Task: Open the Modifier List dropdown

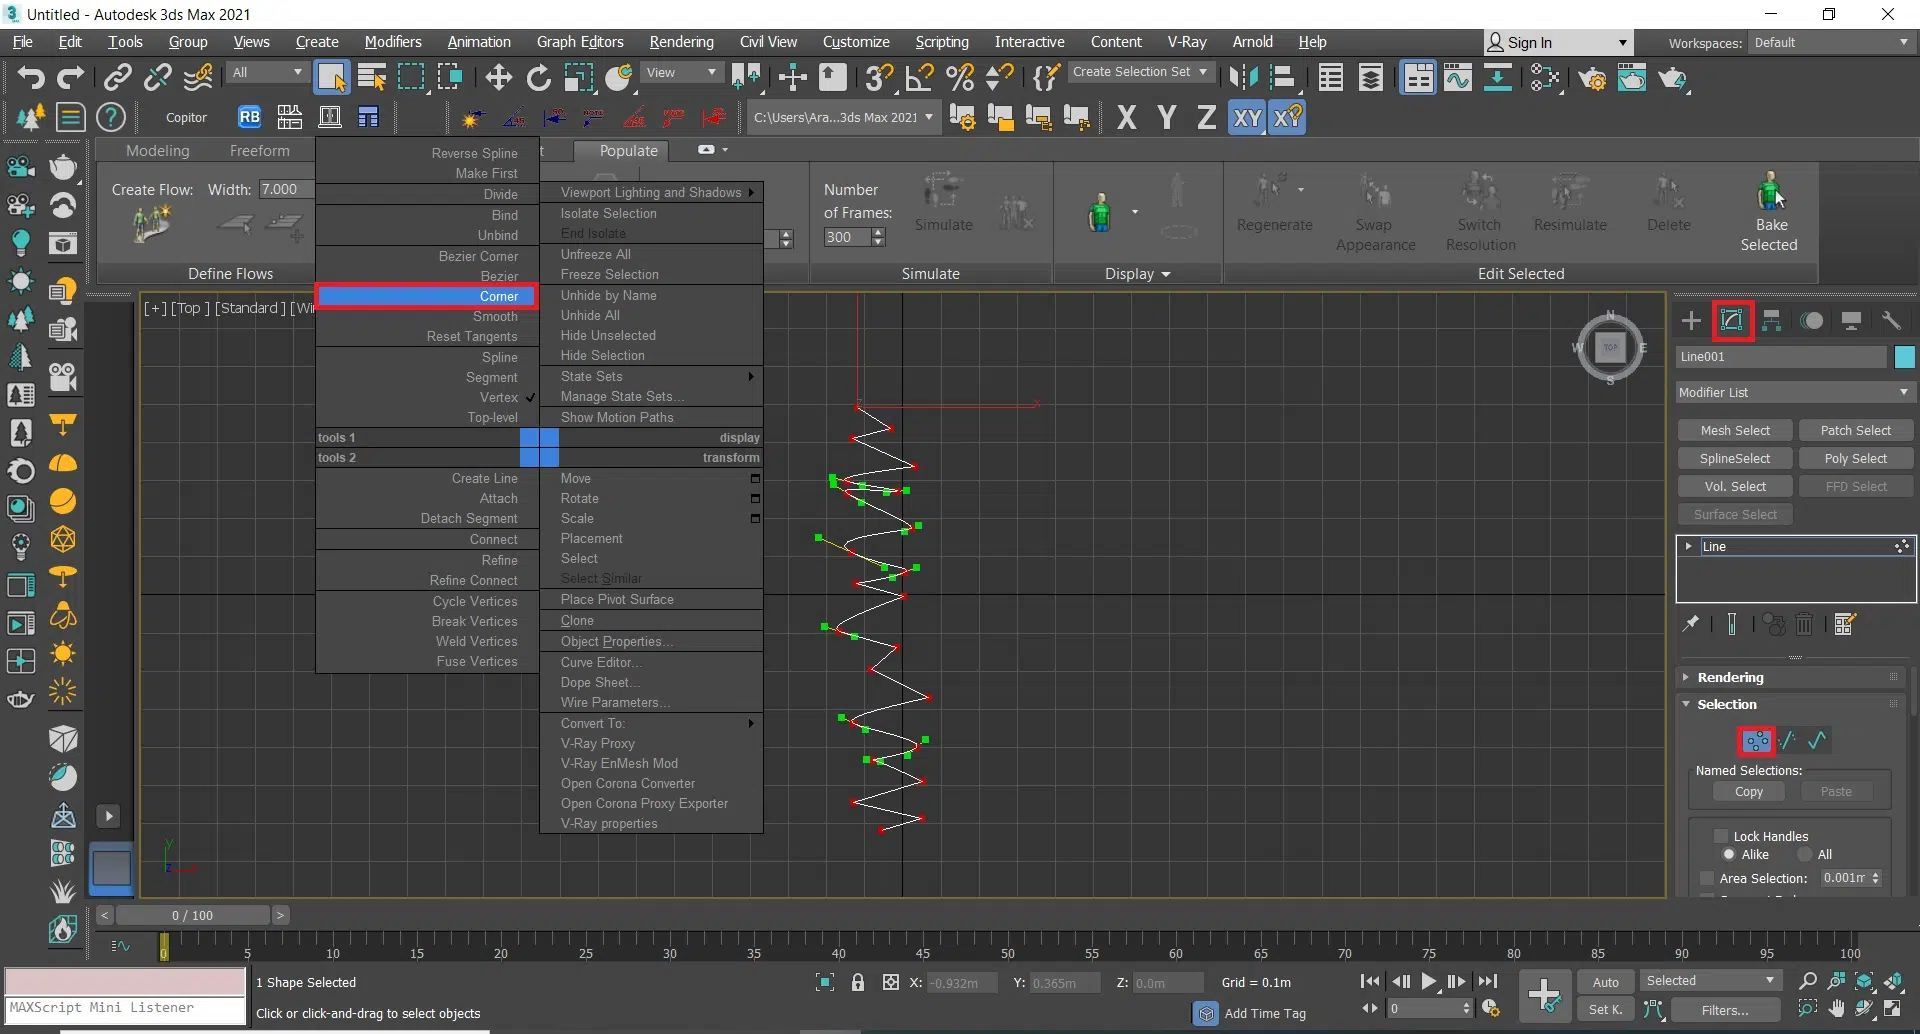Action: (1794, 392)
